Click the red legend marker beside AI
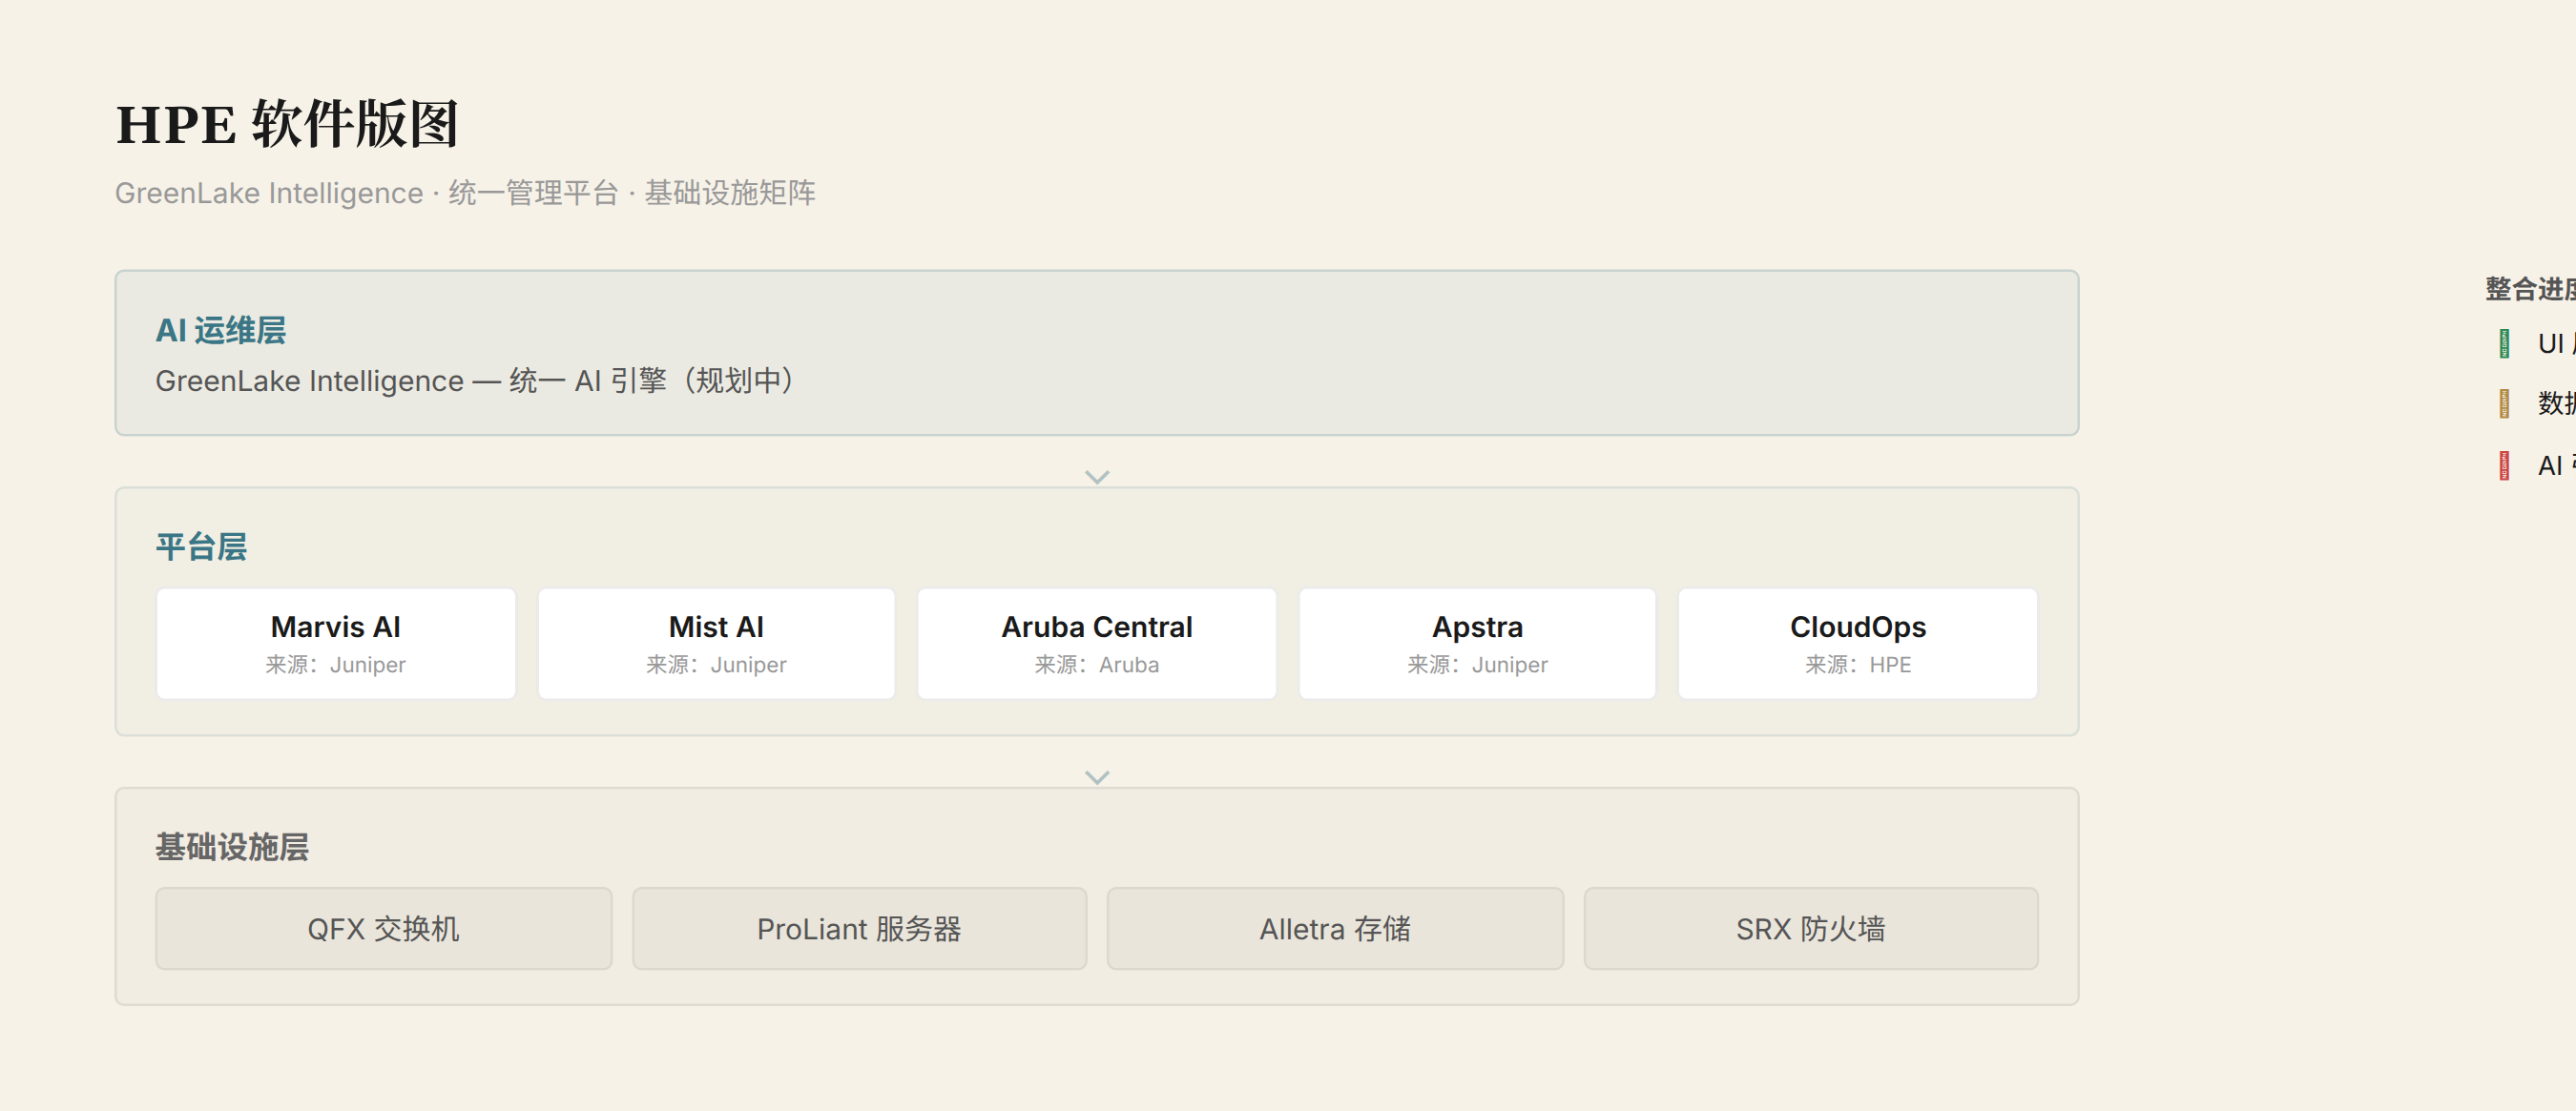The height and width of the screenshot is (1111, 2576). (2504, 466)
